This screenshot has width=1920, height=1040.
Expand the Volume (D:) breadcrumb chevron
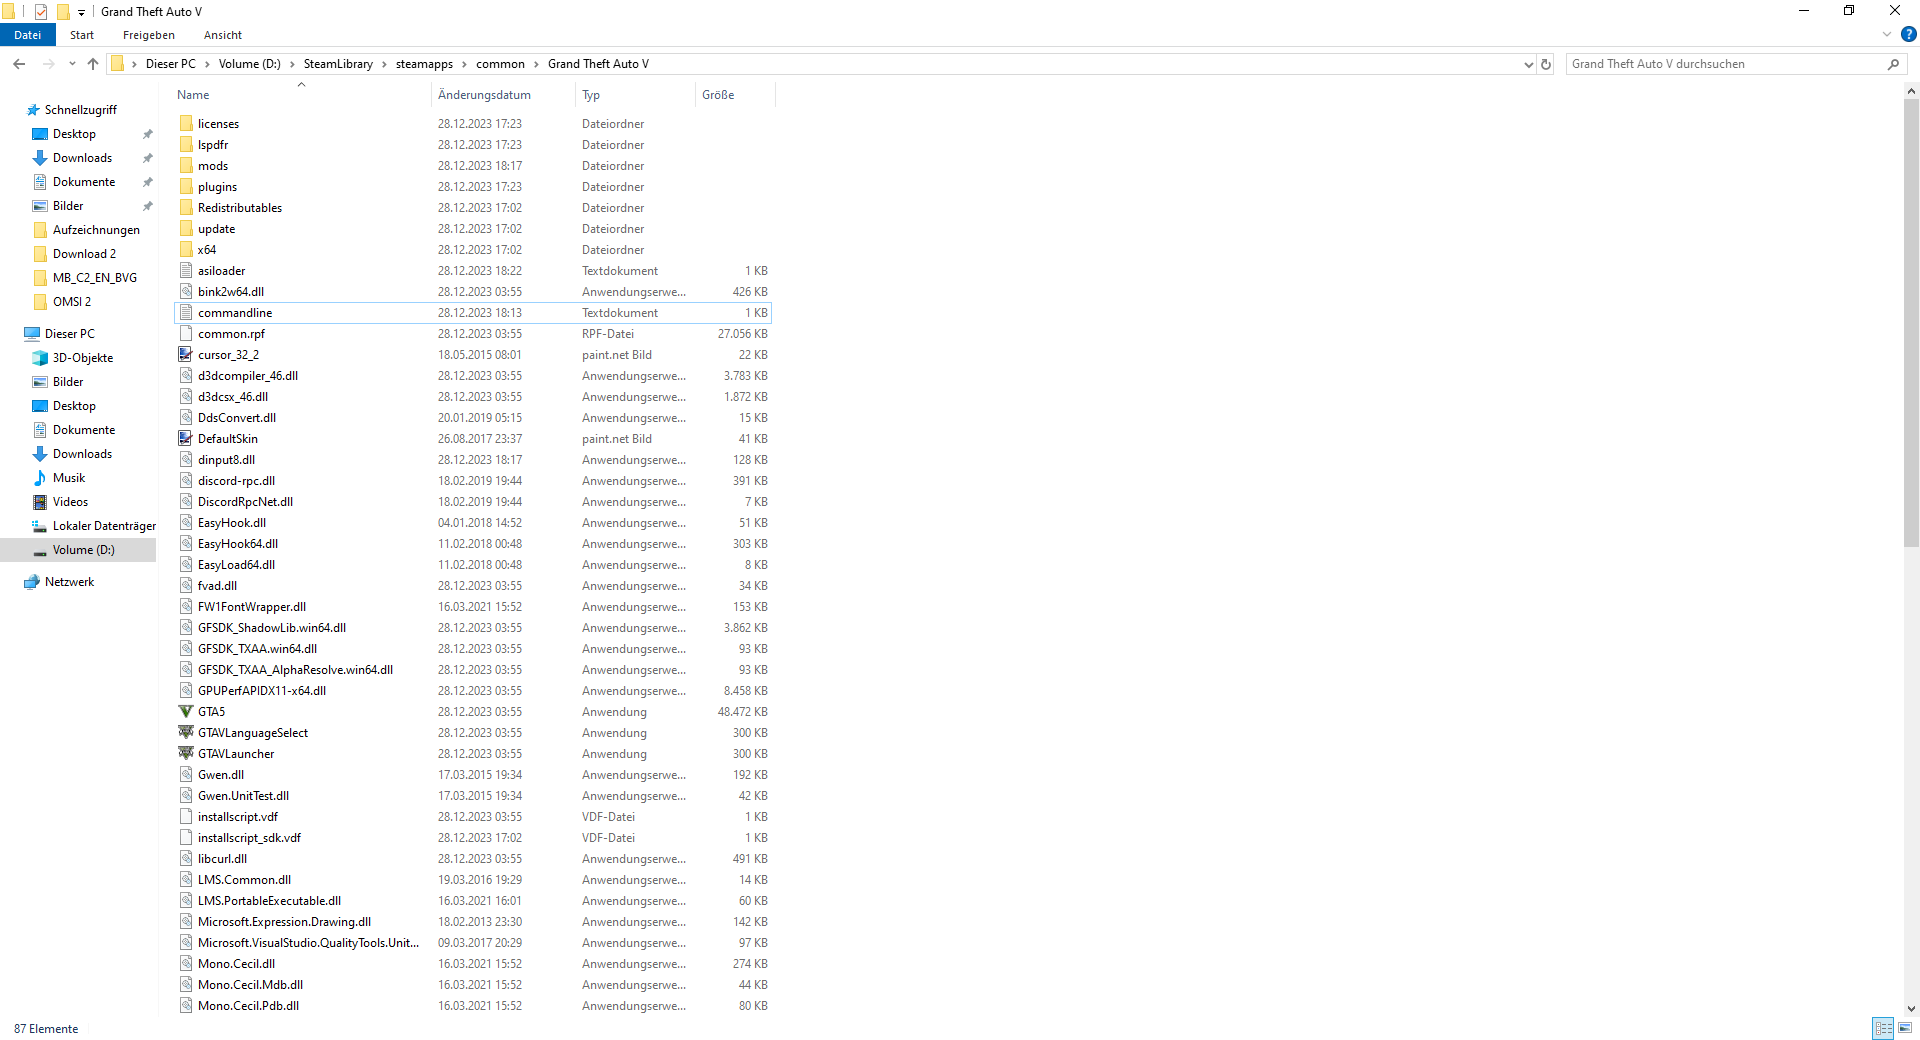point(292,64)
